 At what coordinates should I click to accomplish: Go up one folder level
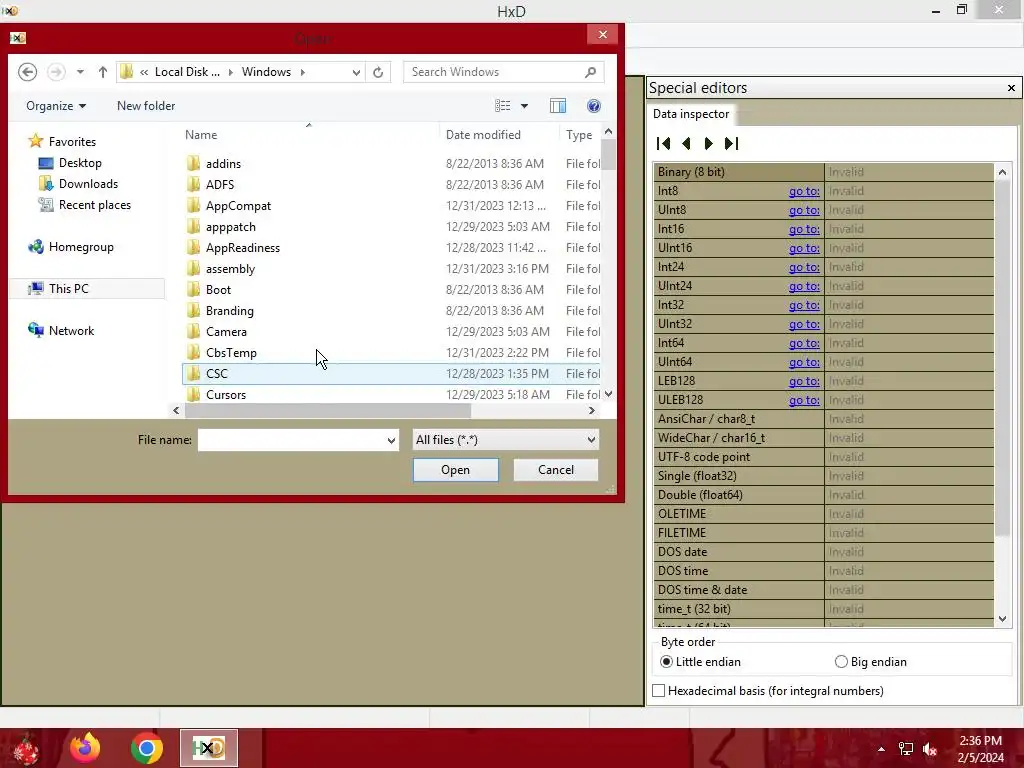coord(103,72)
